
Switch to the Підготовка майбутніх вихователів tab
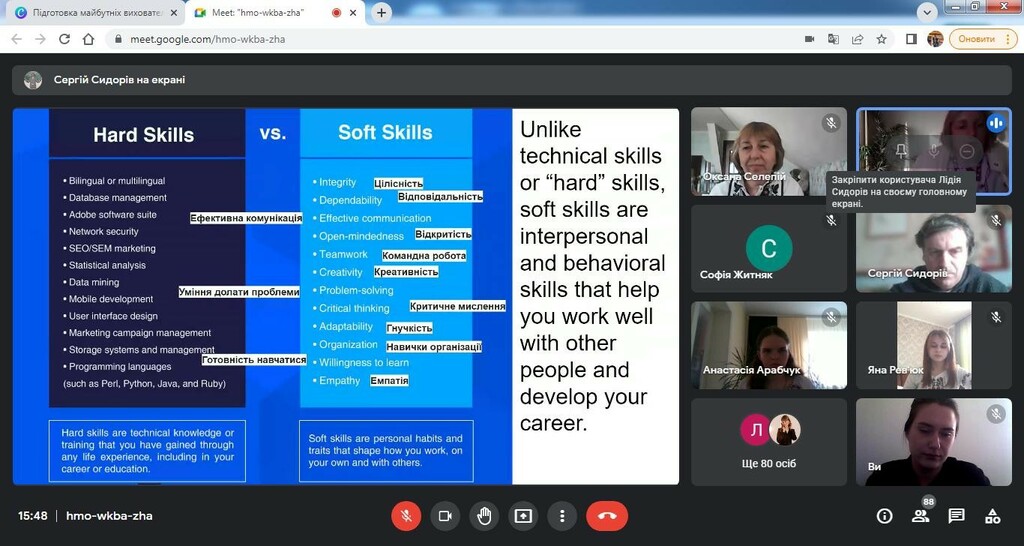click(x=97, y=13)
